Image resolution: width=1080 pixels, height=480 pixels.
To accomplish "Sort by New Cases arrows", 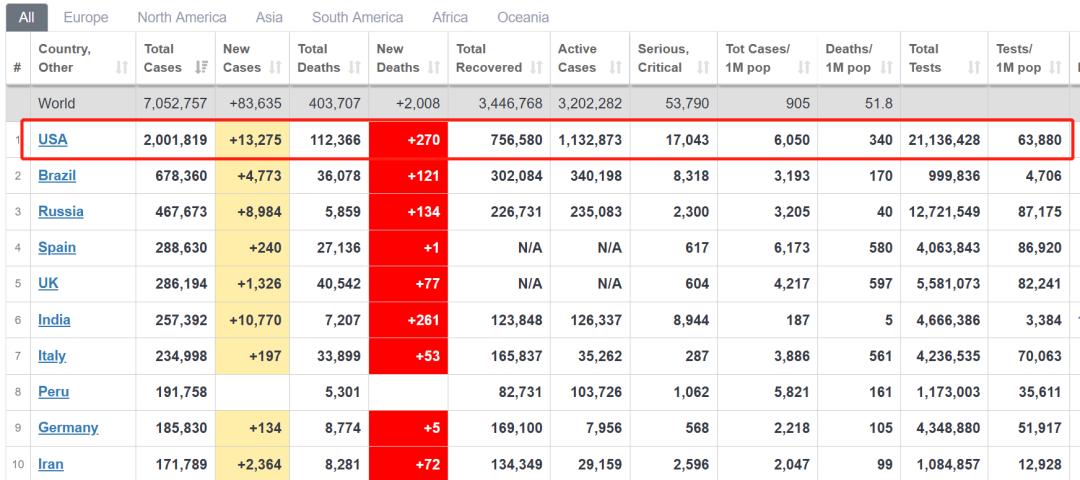I will click(276, 67).
